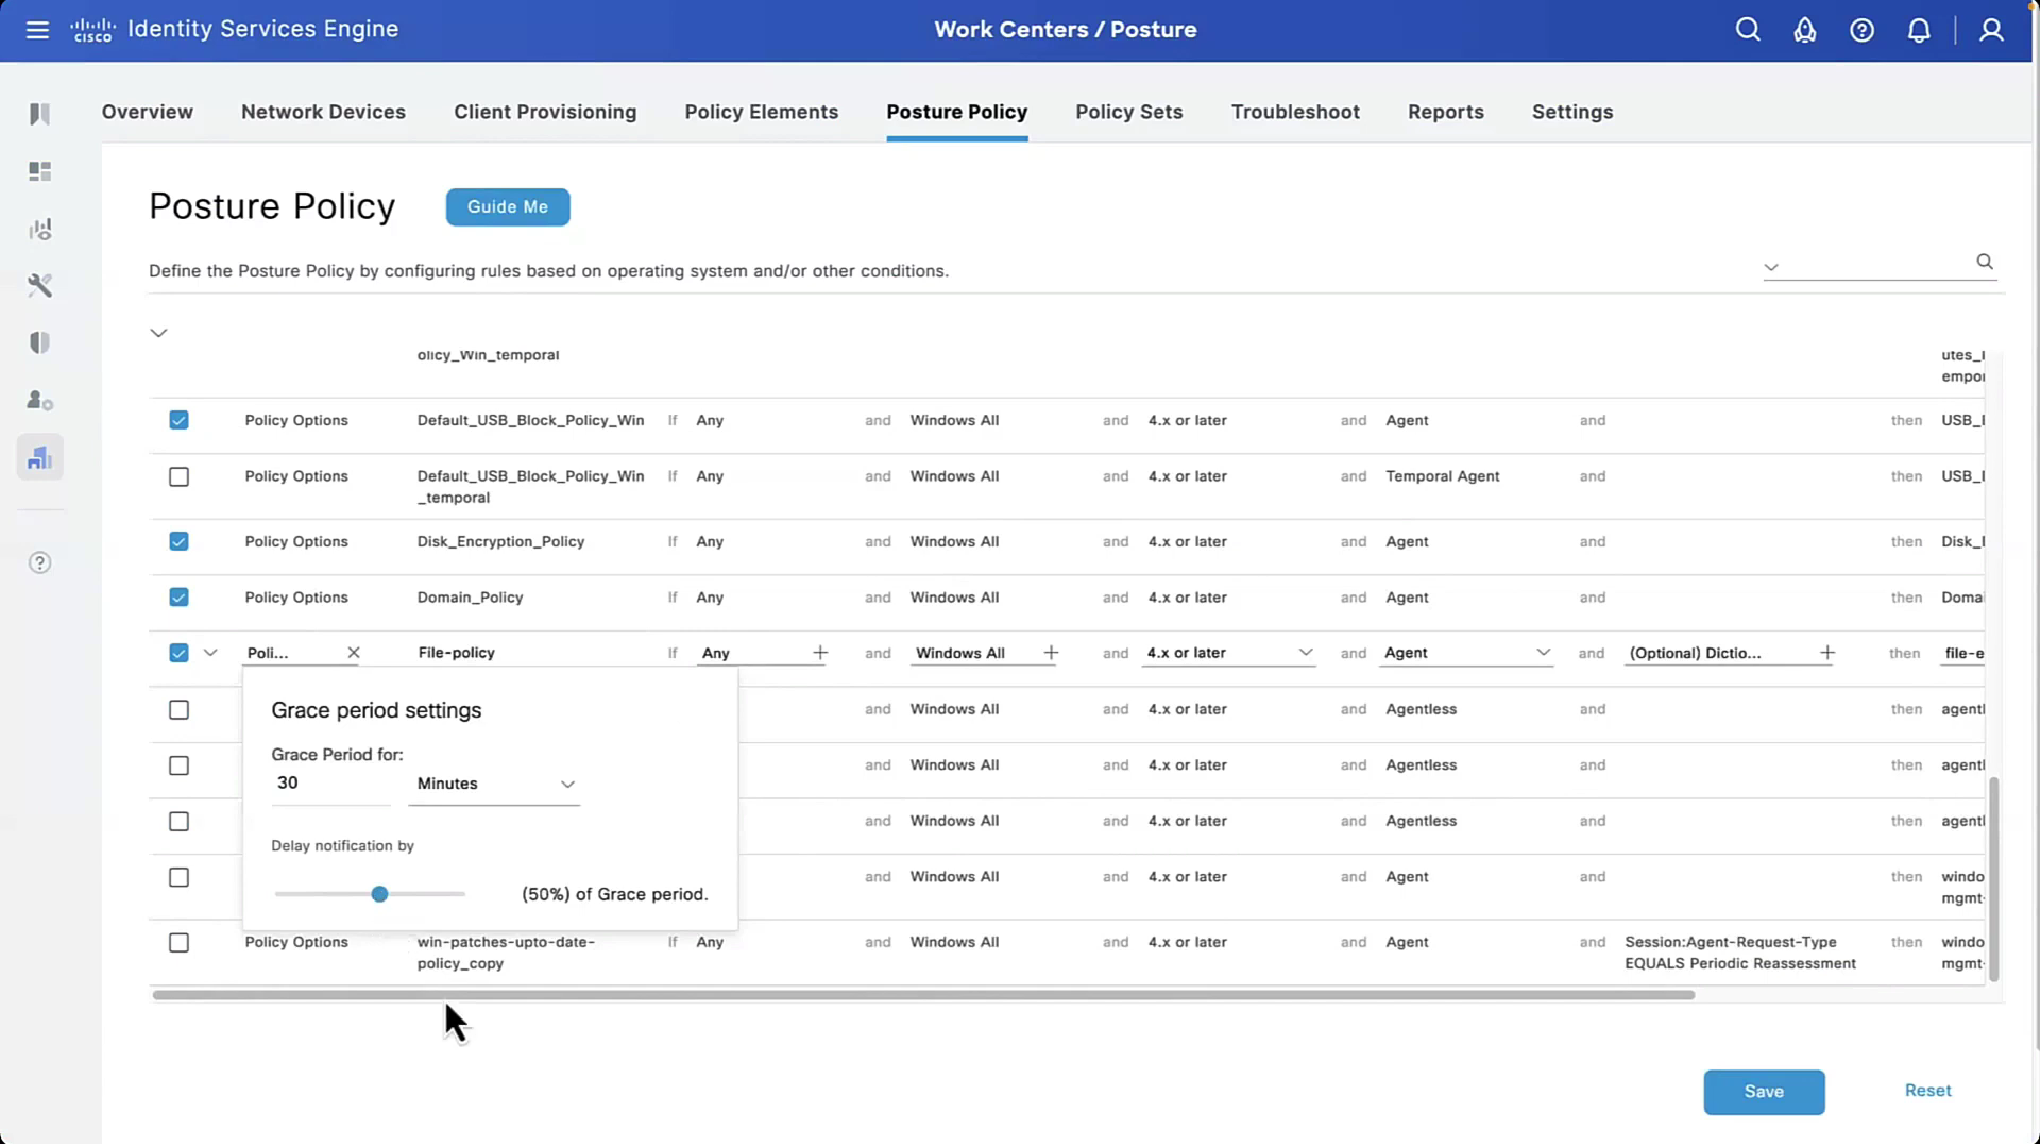Go to the Client Provisioning tab

pyautogui.click(x=544, y=112)
